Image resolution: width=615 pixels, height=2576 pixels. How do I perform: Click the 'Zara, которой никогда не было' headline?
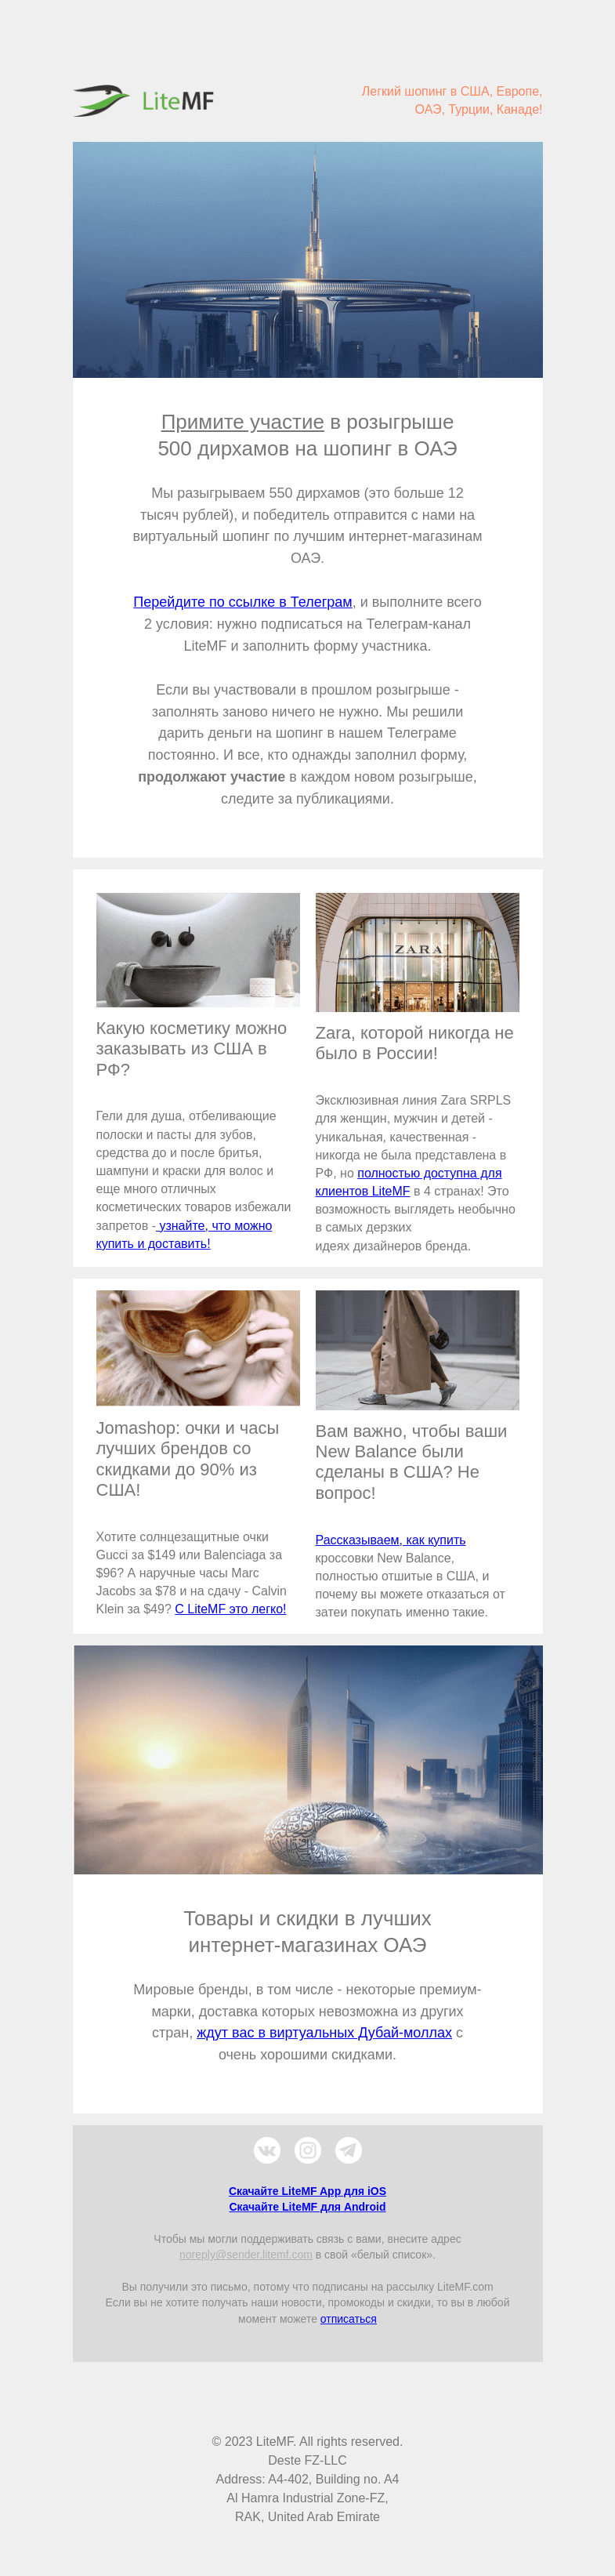coord(414,1043)
